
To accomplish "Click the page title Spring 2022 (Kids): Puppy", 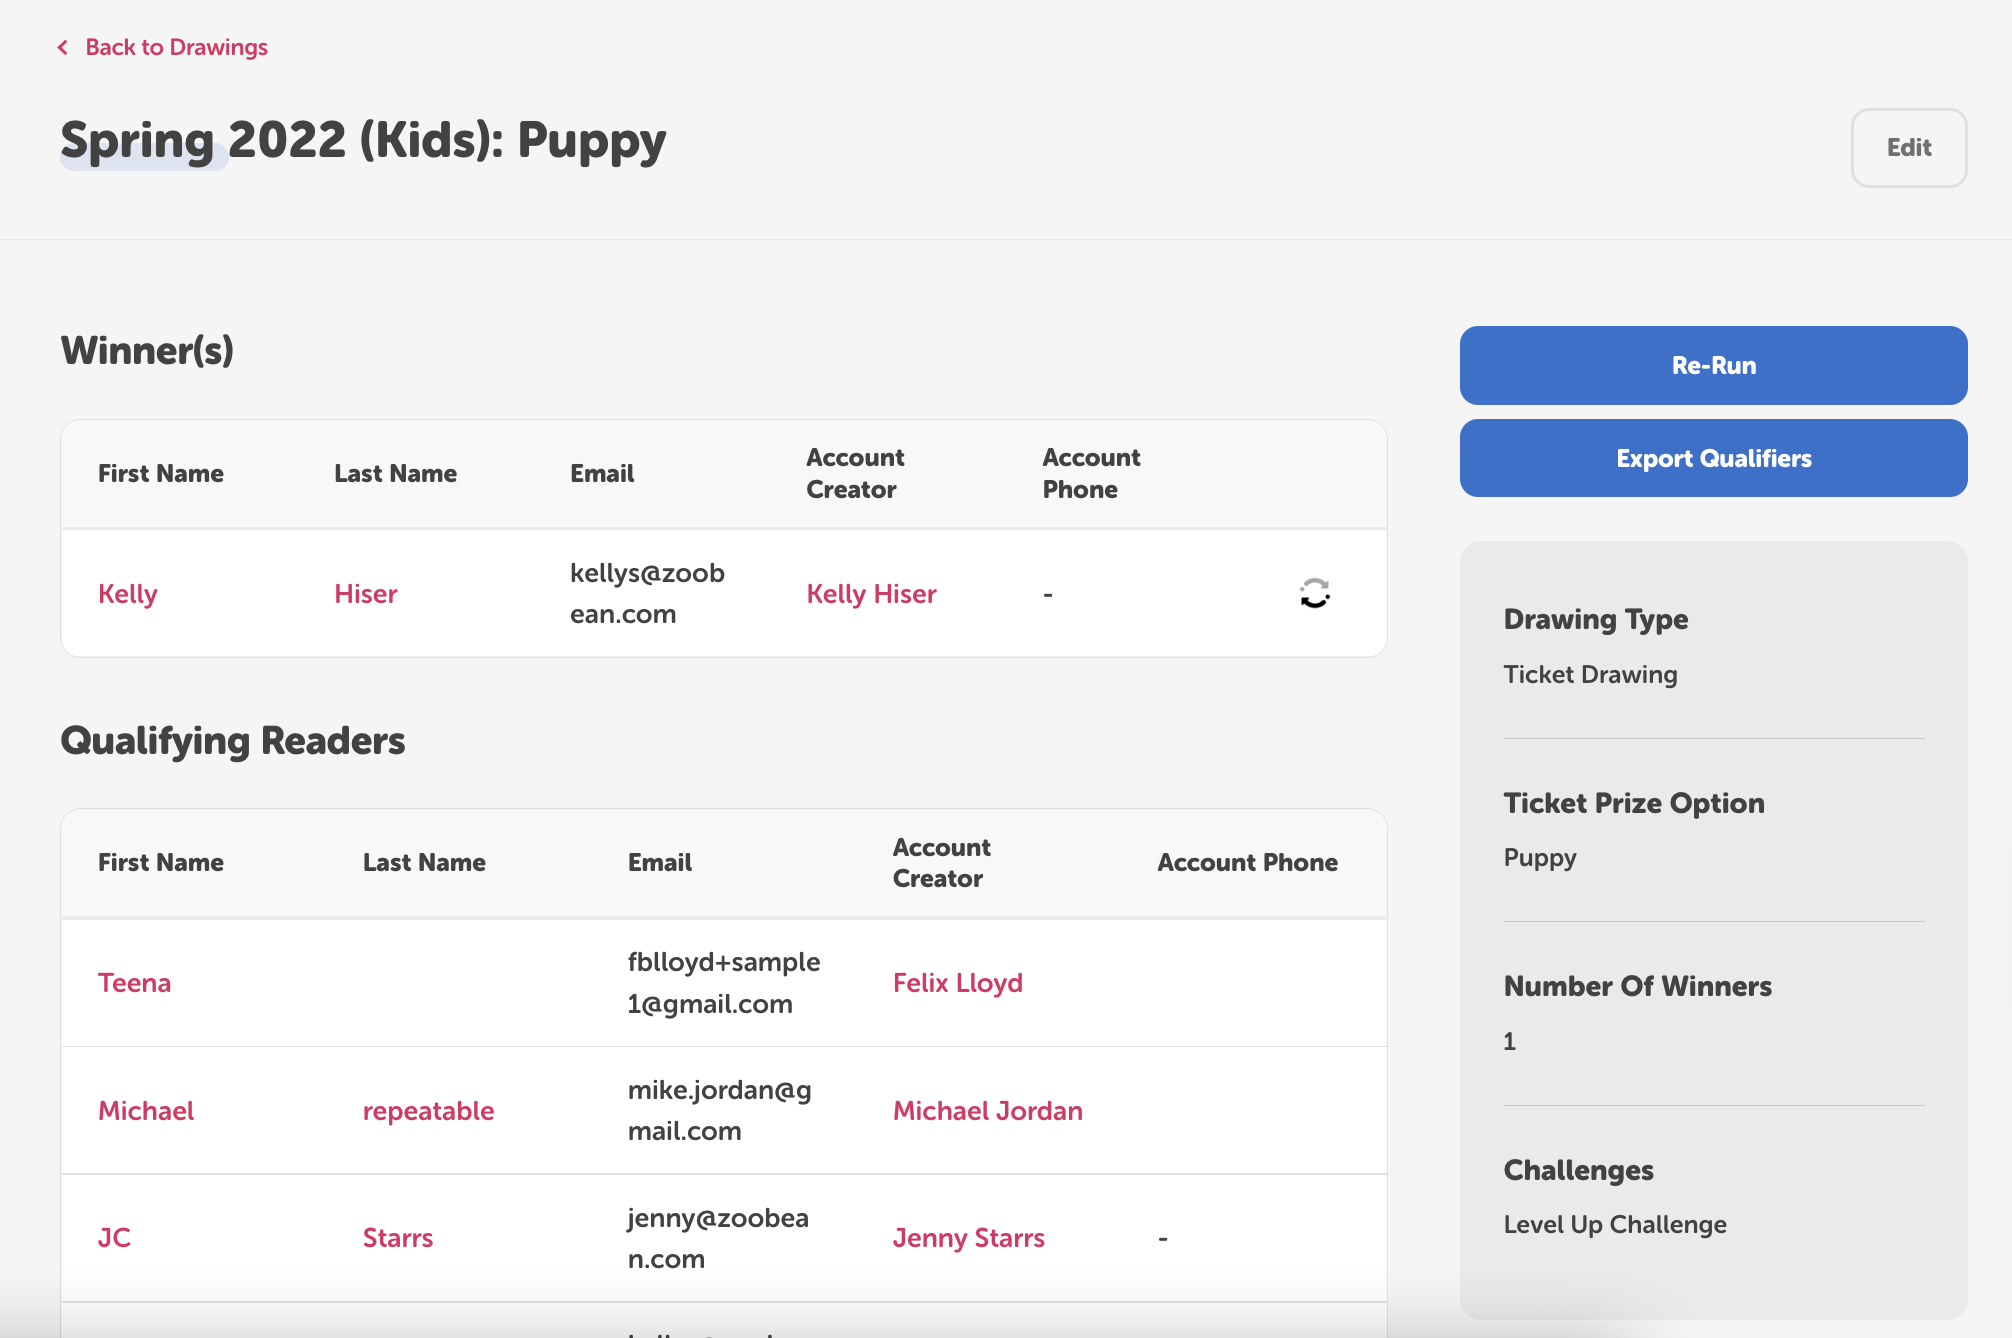I will (x=363, y=140).
